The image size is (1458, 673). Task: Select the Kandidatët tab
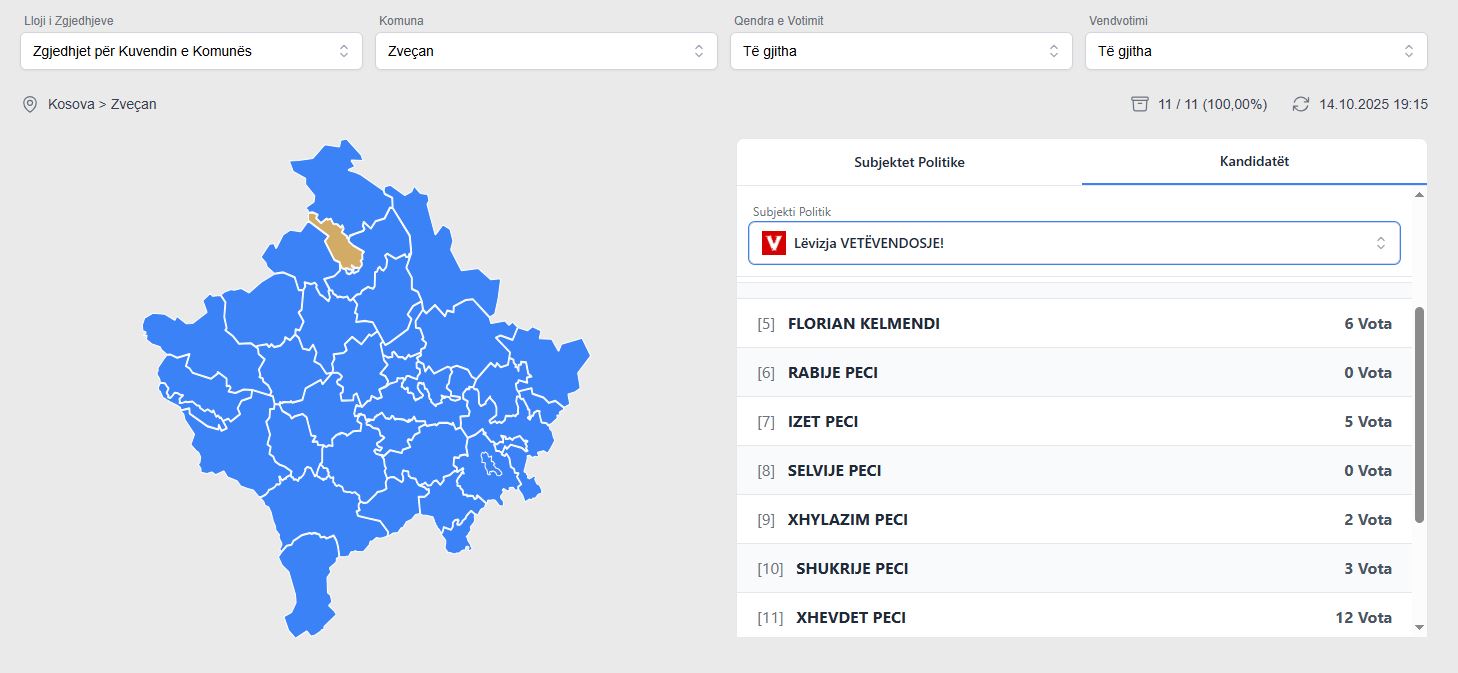point(1254,161)
